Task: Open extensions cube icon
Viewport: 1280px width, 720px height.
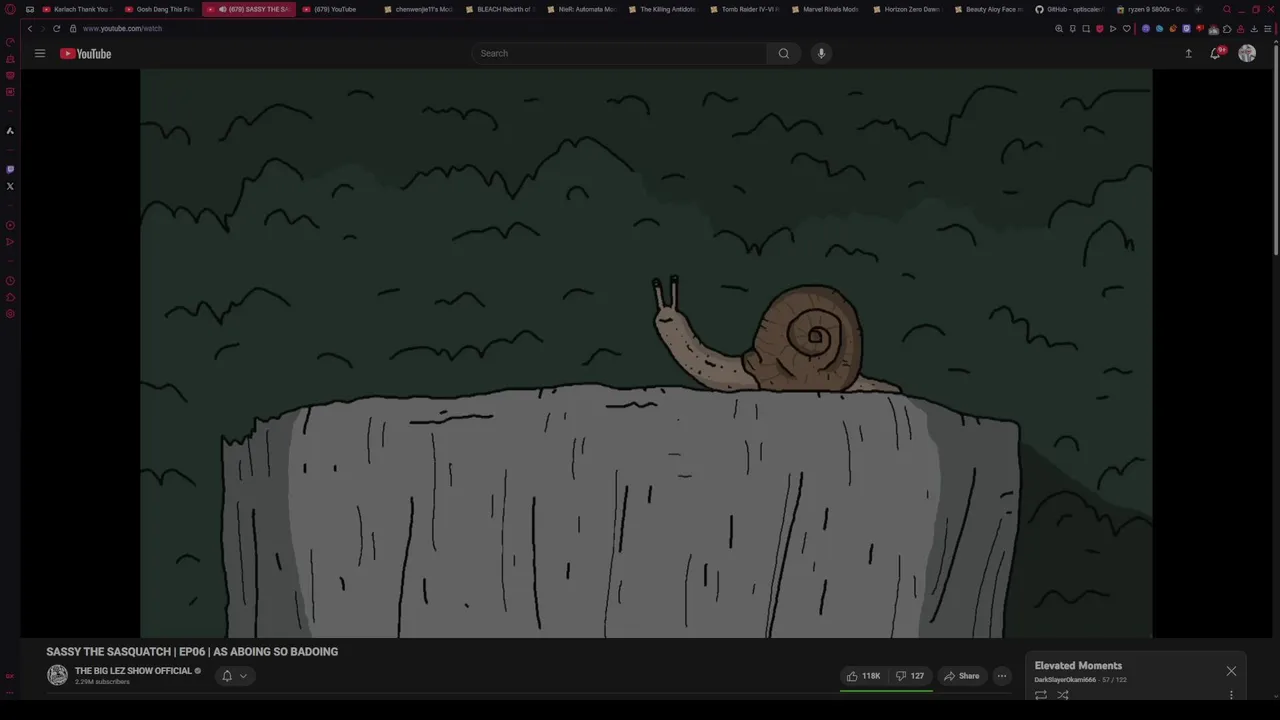Action: (x=1227, y=28)
